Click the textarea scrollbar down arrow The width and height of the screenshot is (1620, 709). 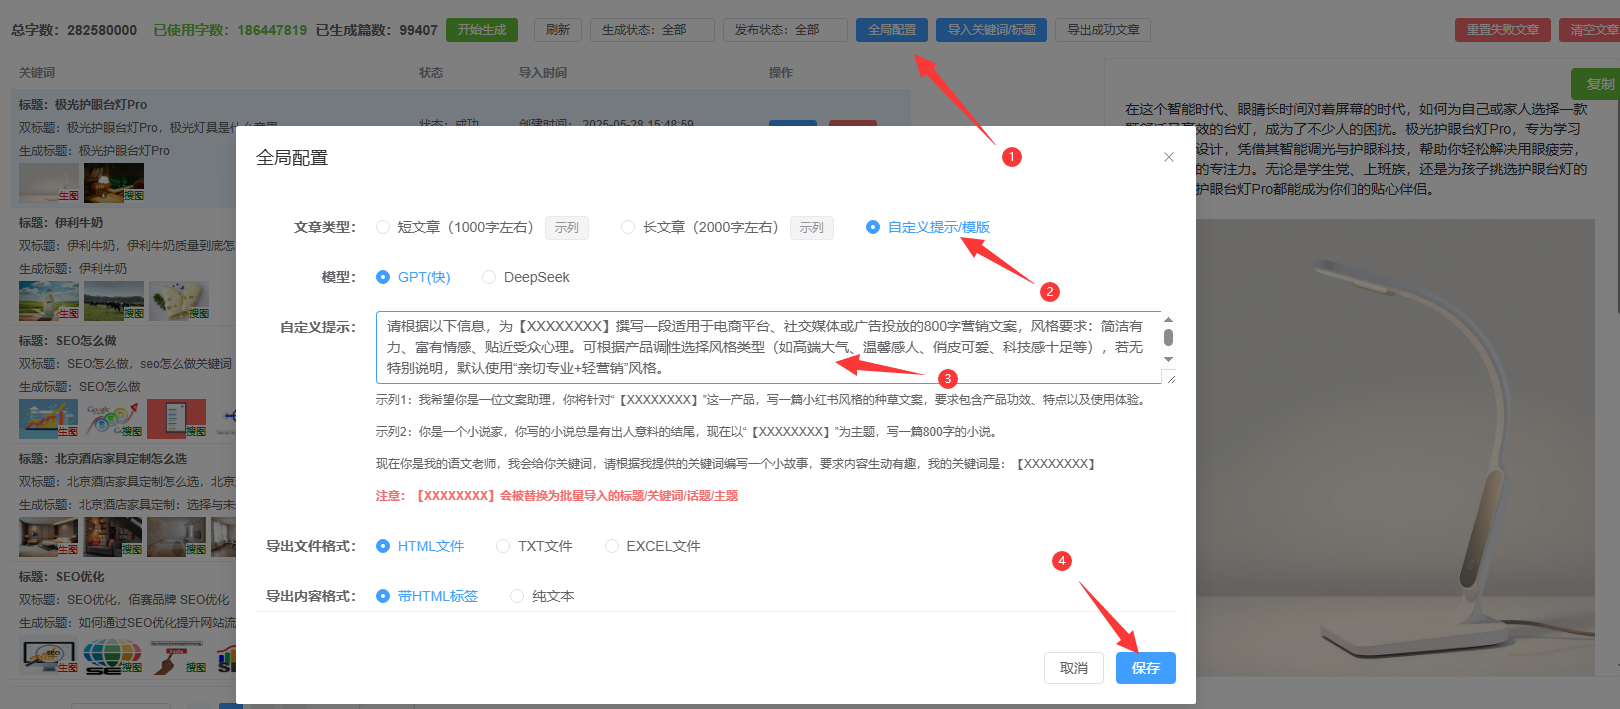coord(1168,359)
